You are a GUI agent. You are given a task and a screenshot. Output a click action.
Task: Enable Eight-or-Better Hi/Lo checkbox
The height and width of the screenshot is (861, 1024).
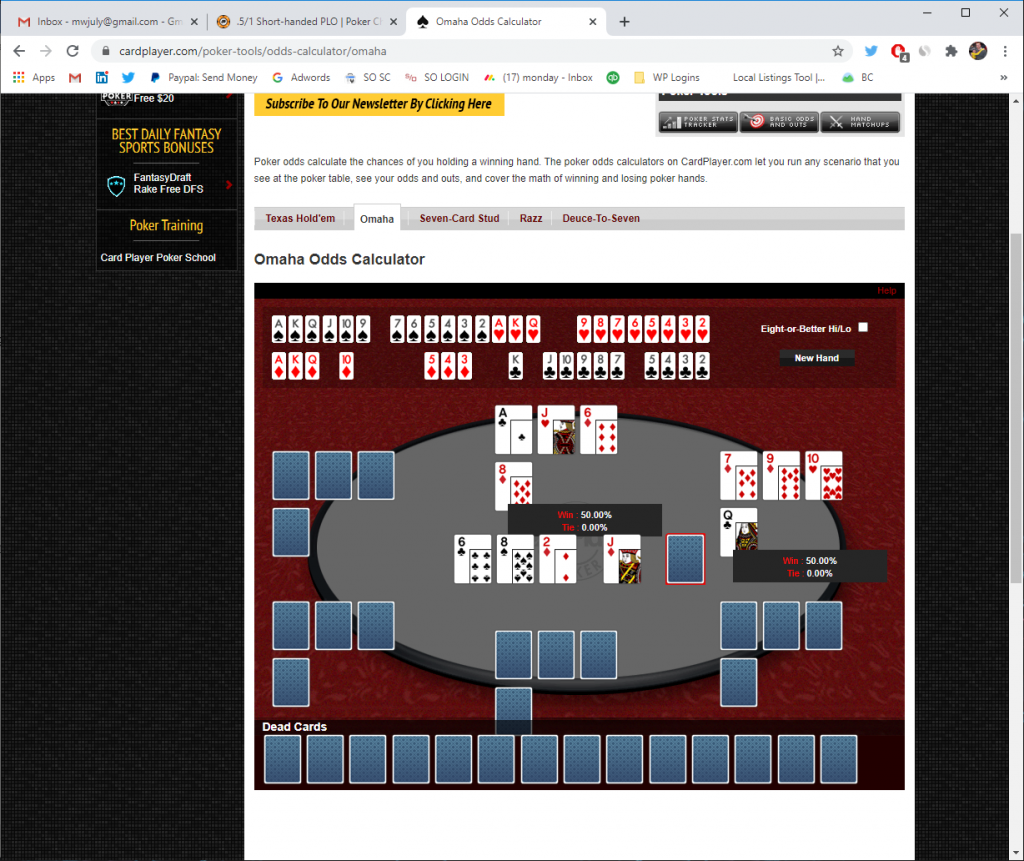863,327
